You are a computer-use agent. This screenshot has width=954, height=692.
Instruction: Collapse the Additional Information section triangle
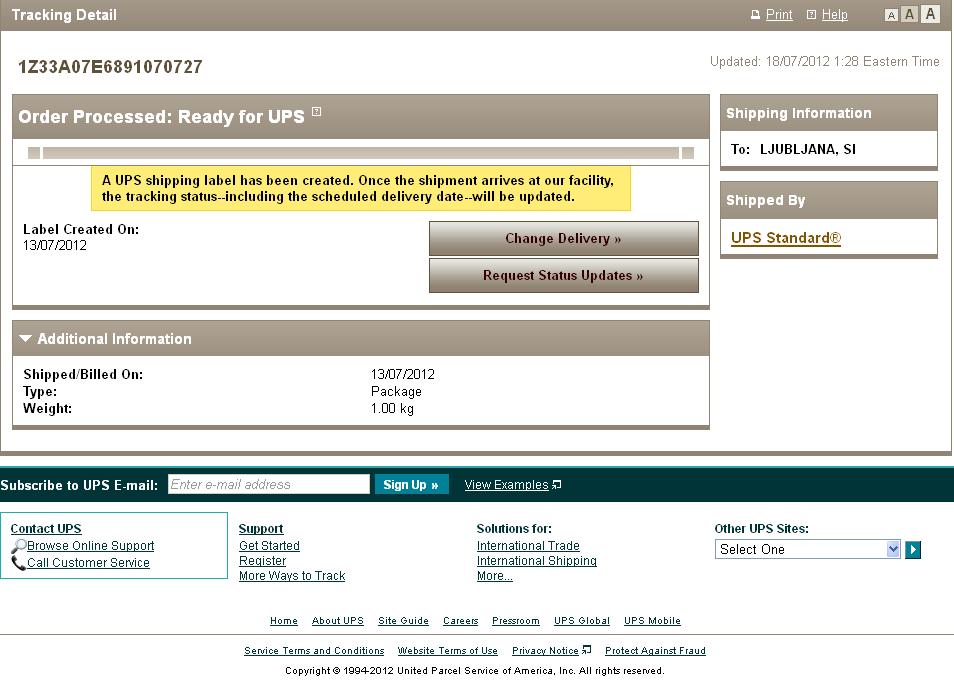pos(25,338)
